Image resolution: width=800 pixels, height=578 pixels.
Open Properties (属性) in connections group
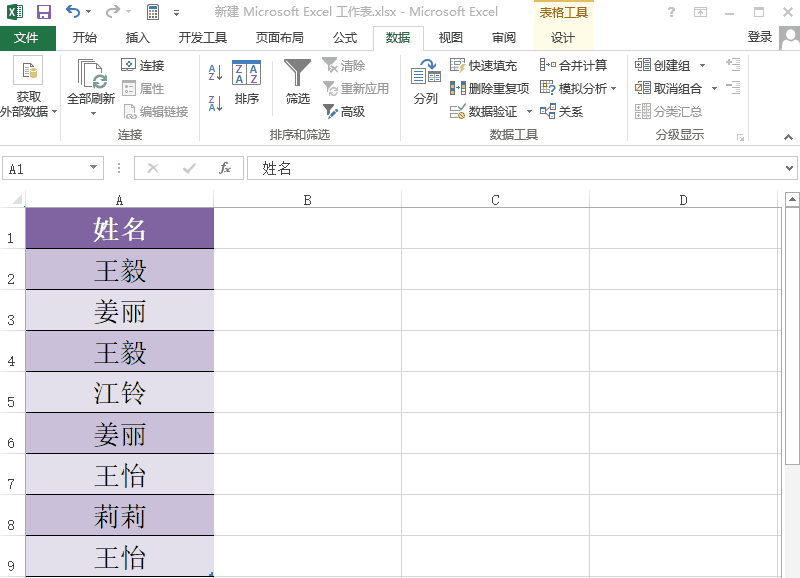click(x=143, y=88)
